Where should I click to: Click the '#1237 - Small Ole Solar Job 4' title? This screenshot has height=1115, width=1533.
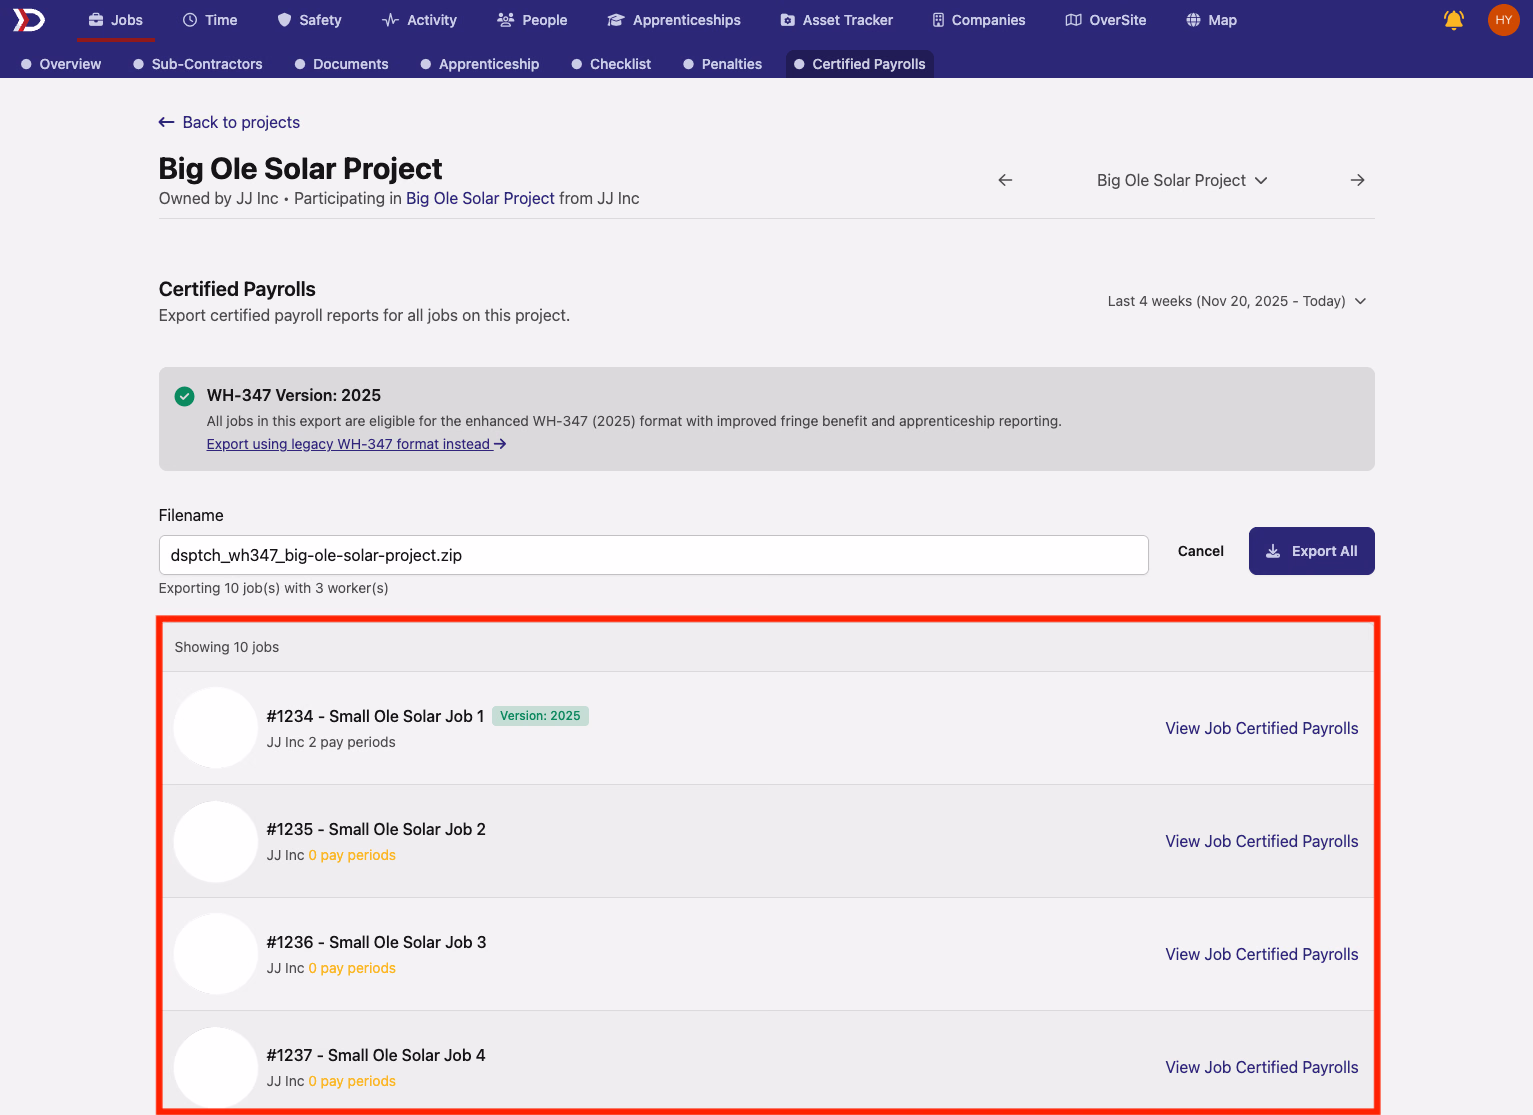376,1055
